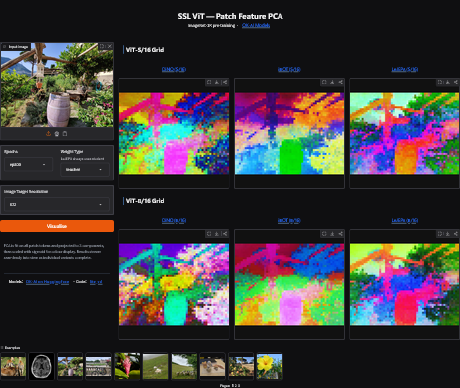460x388 pixels.
Task: Click the uploaded barrel garden input image
Action: pos(57,85)
